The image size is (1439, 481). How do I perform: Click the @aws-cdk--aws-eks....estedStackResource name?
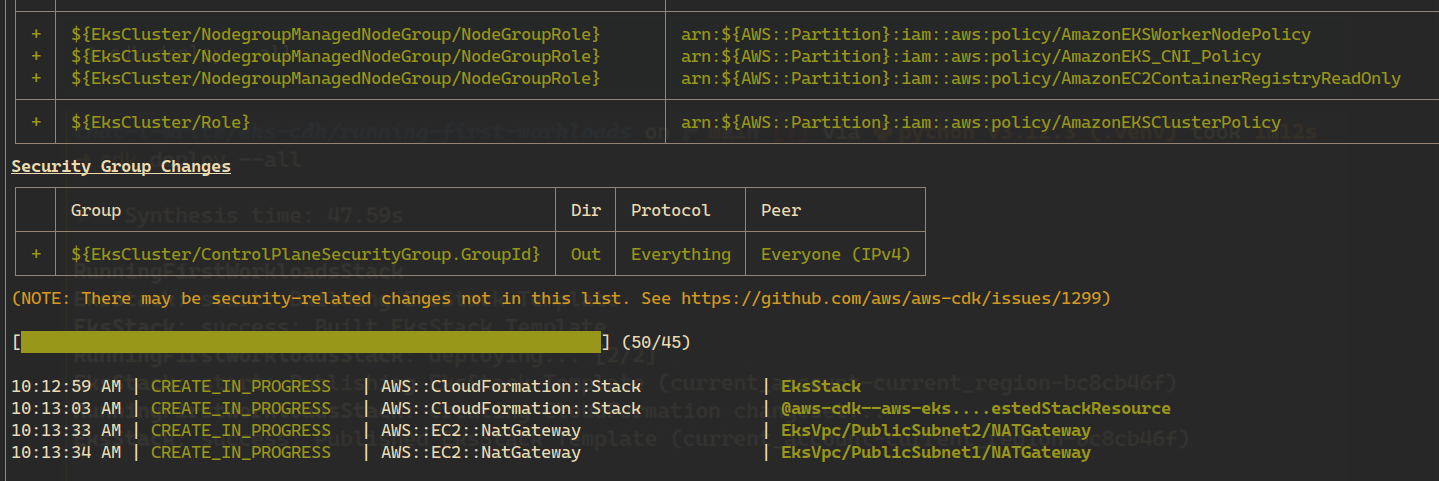point(976,408)
